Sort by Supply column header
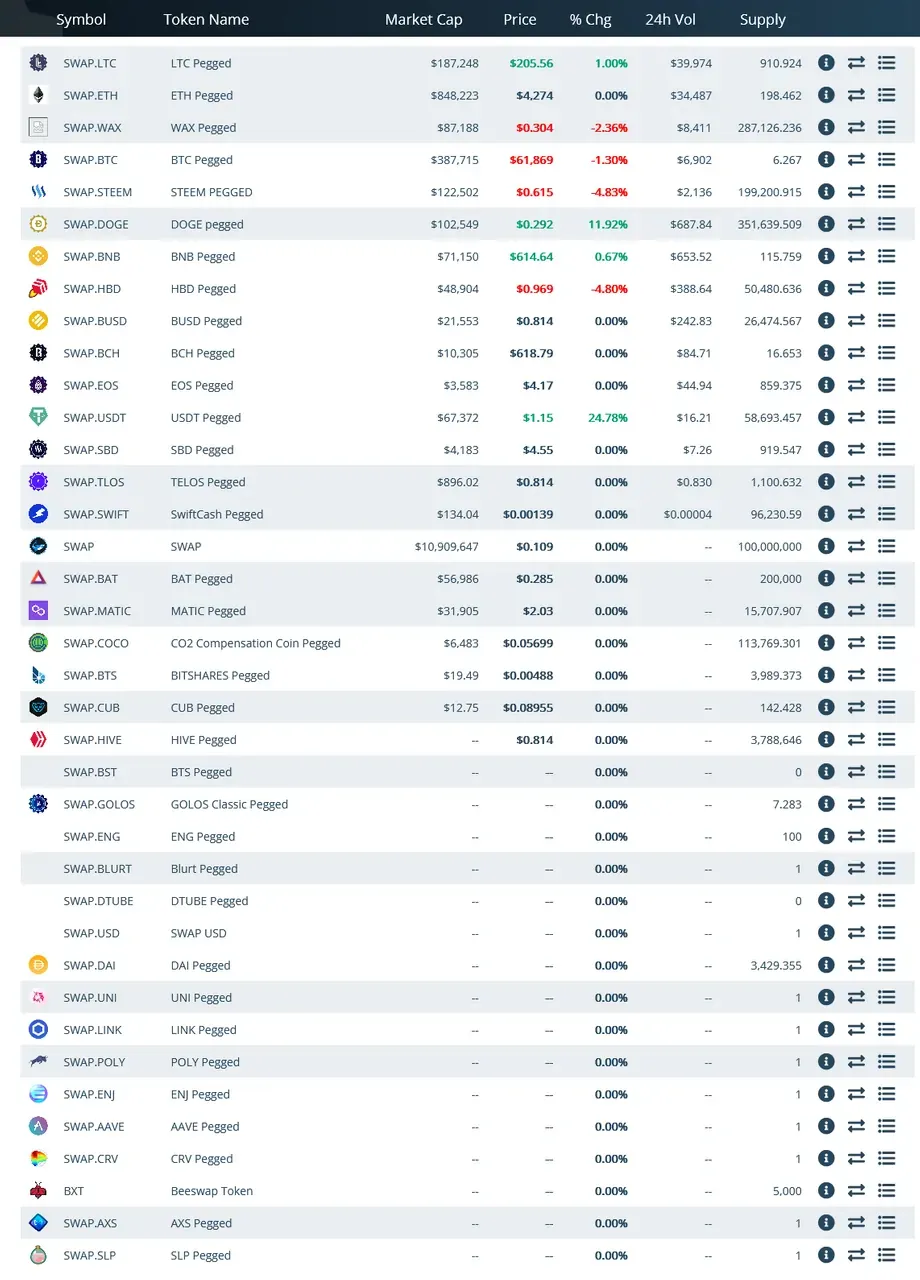Viewport: 920px width, 1280px height. click(763, 19)
